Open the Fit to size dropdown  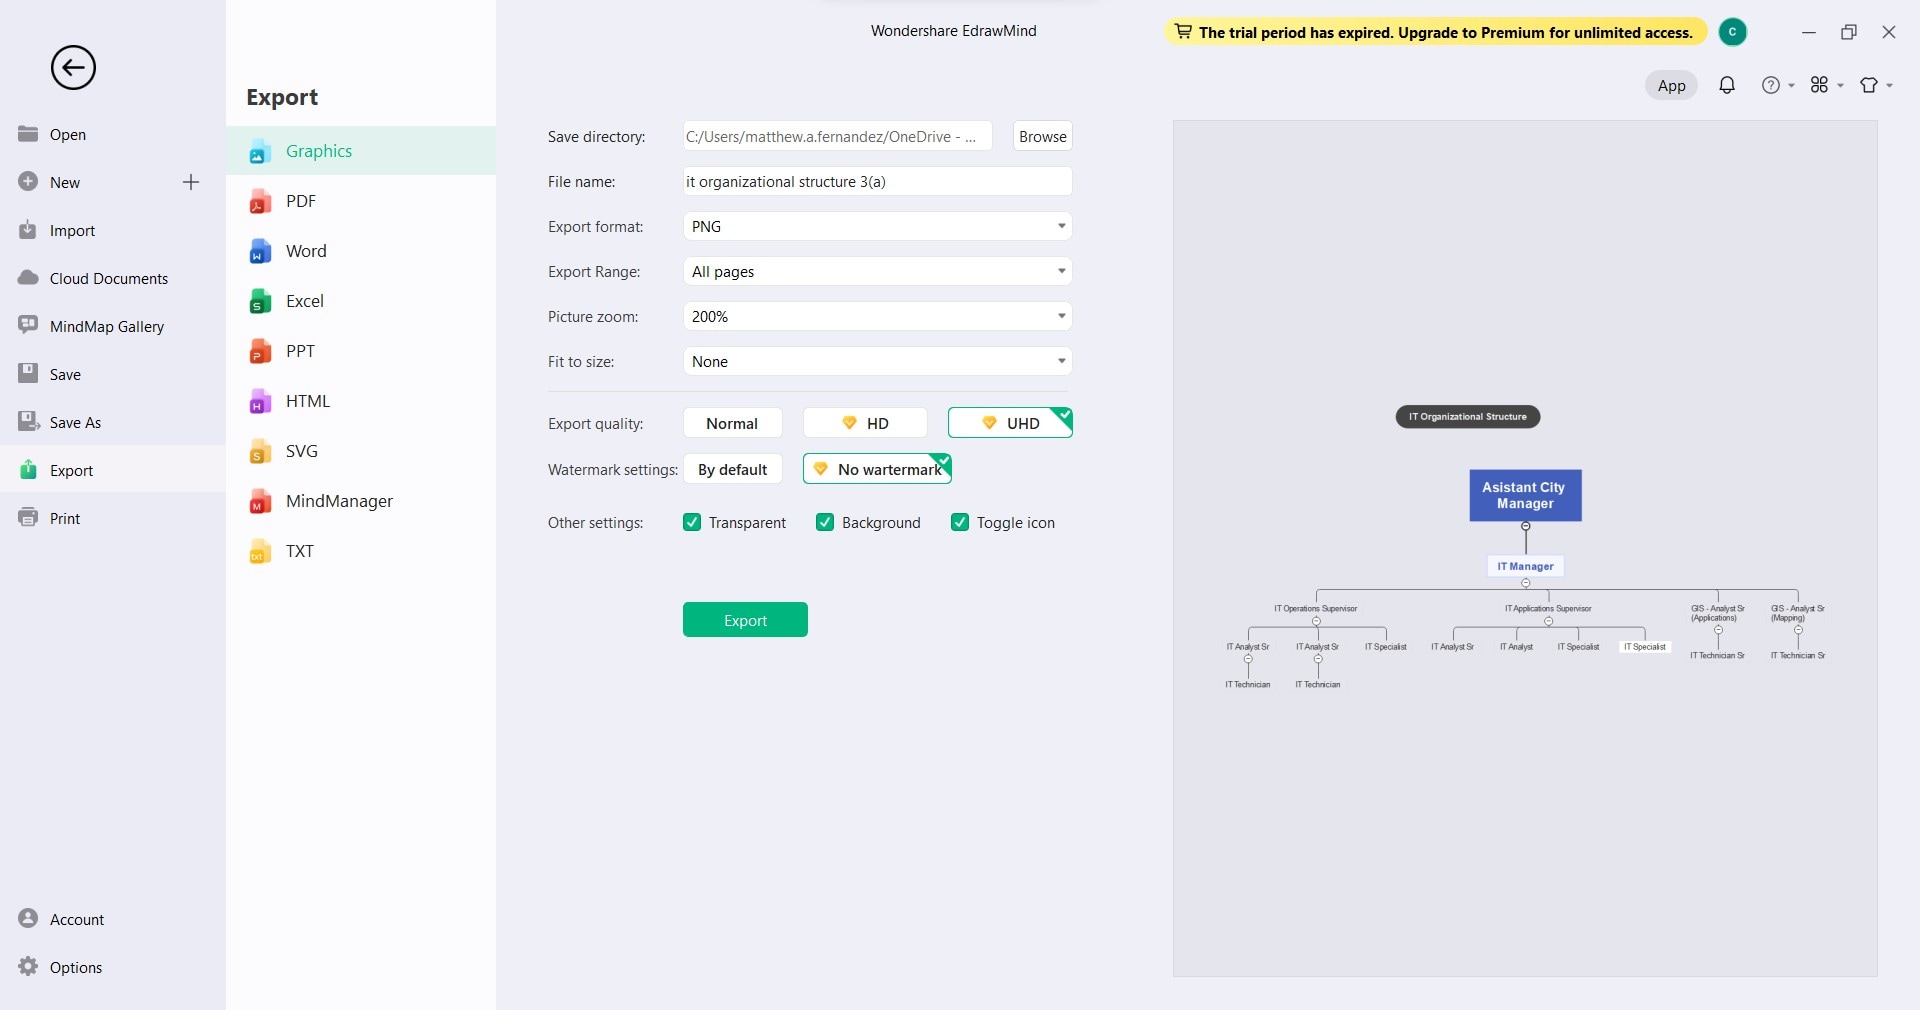pos(878,361)
